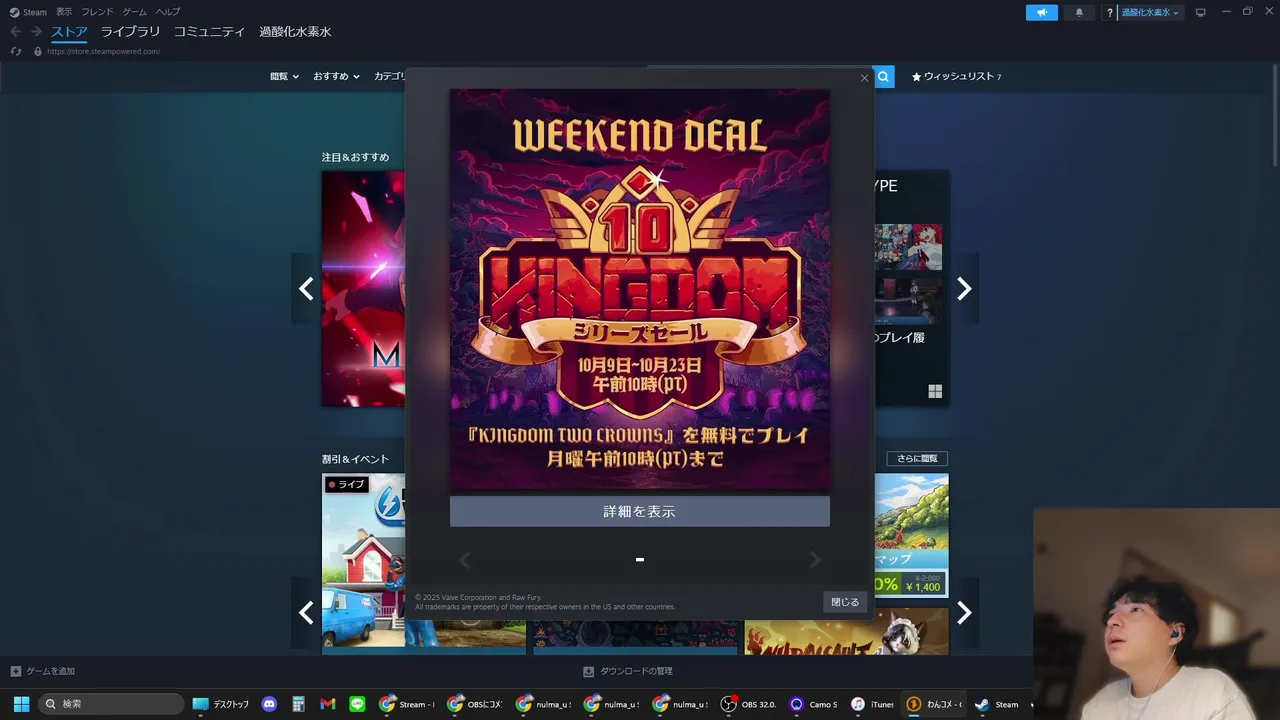Open the Stream Chrome window in taskbar

pos(407,704)
